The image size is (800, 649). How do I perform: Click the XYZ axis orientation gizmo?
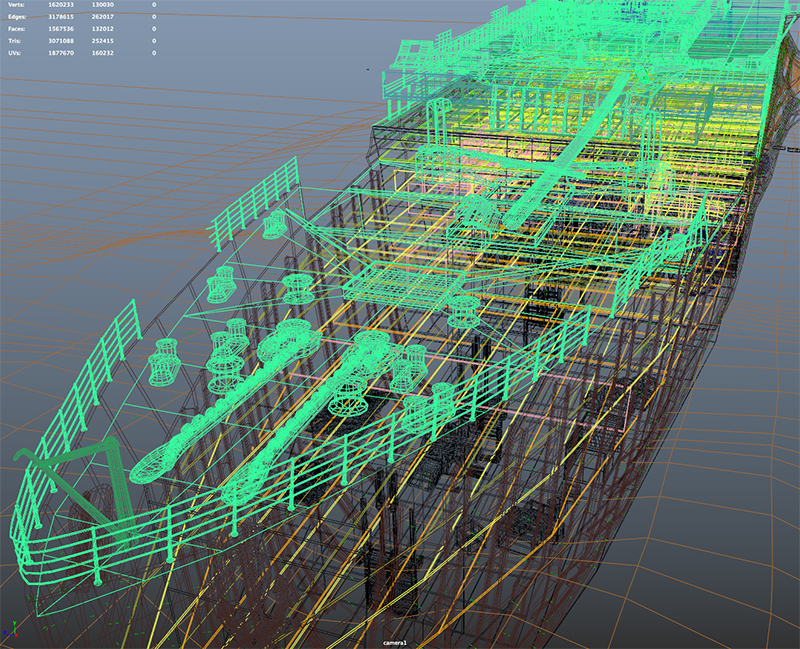point(11,630)
